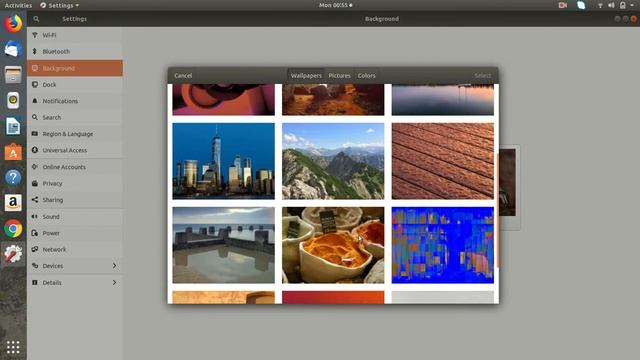Cancel the wallpaper chooser dialog
The width and height of the screenshot is (640, 360).
coord(183,76)
